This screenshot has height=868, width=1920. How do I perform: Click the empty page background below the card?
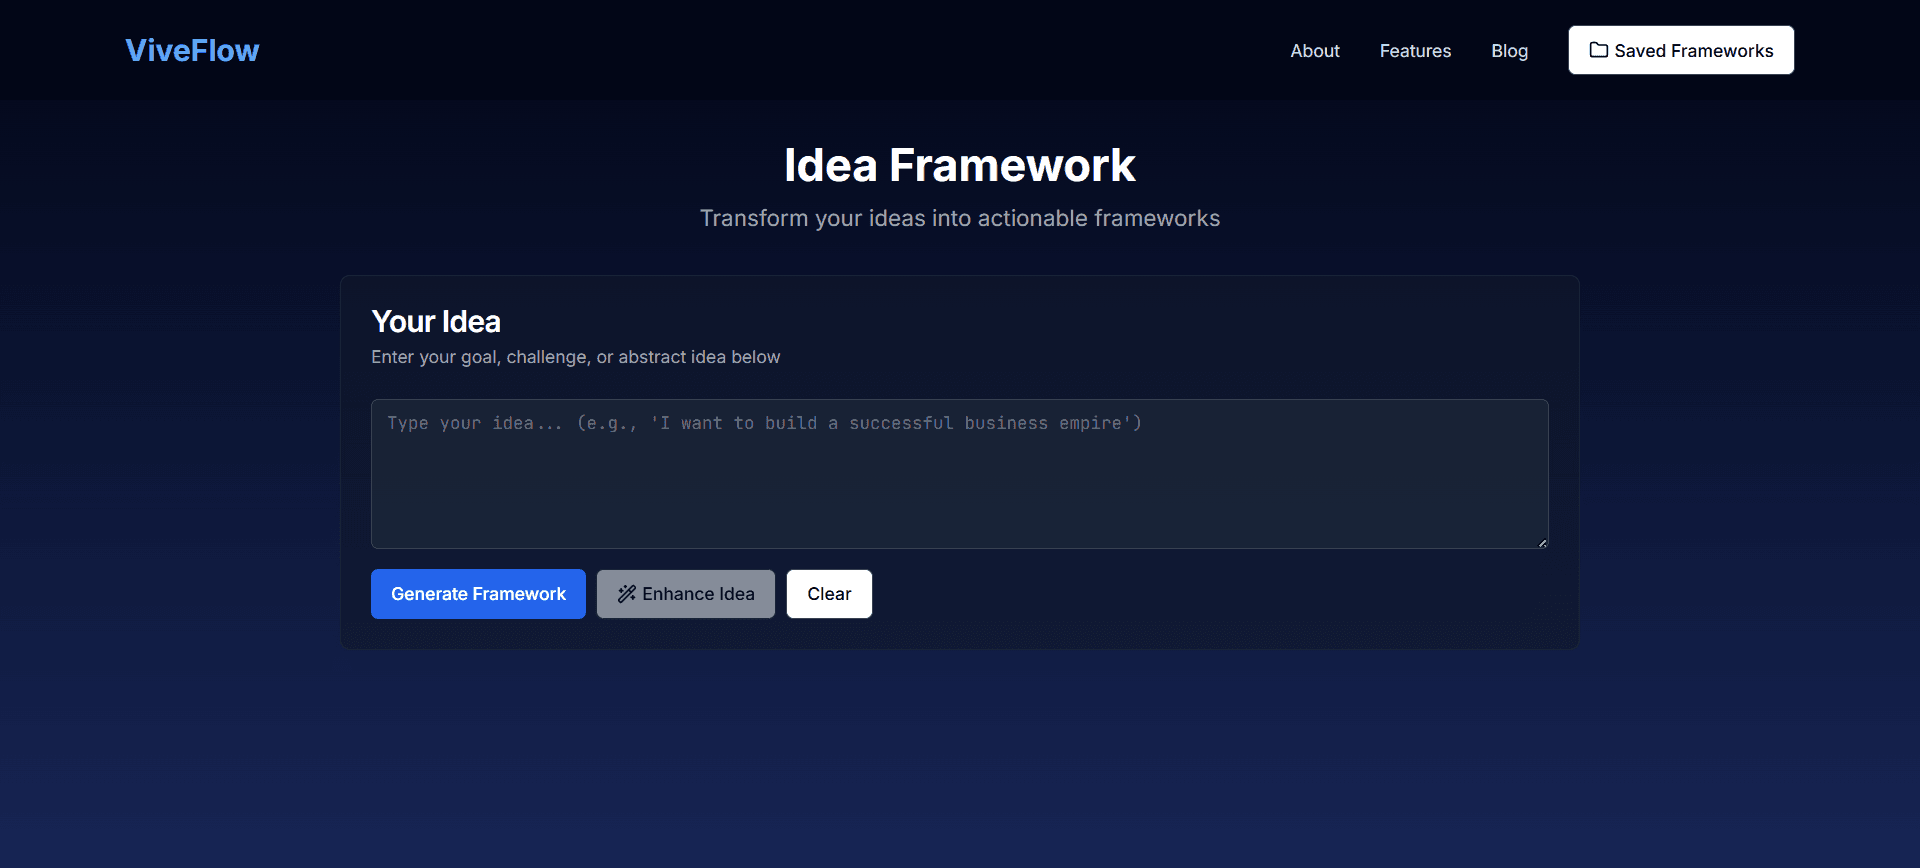pyautogui.click(x=959, y=760)
